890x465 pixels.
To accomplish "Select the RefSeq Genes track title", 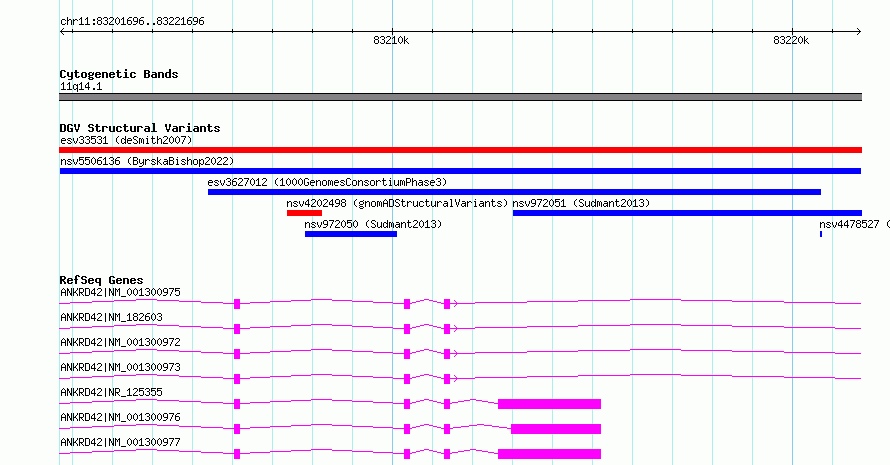I will coord(102,280).
